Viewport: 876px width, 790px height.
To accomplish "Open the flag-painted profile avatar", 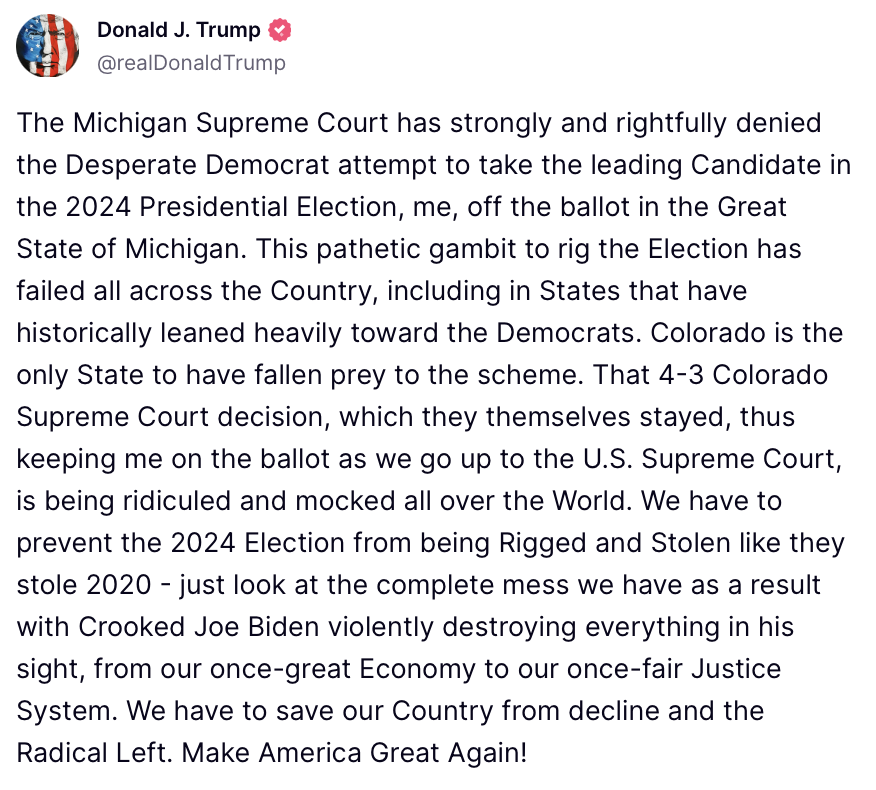I will point(47,46).
